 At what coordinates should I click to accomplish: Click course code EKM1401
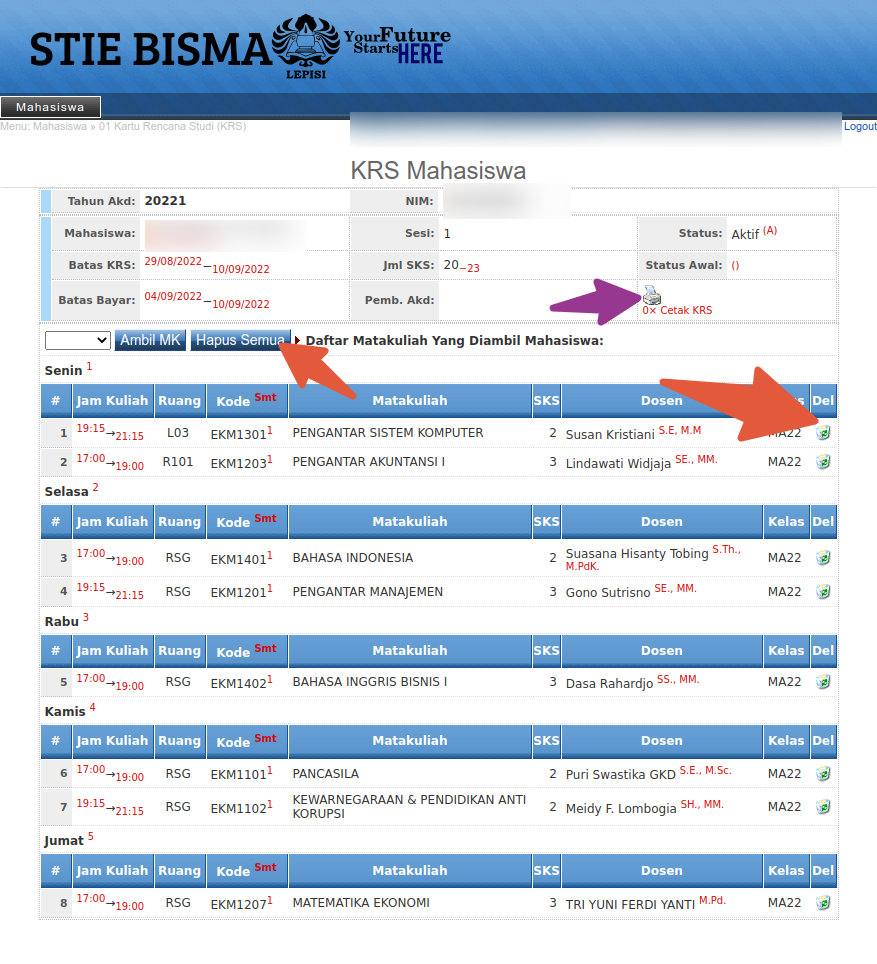click(238, 559)
